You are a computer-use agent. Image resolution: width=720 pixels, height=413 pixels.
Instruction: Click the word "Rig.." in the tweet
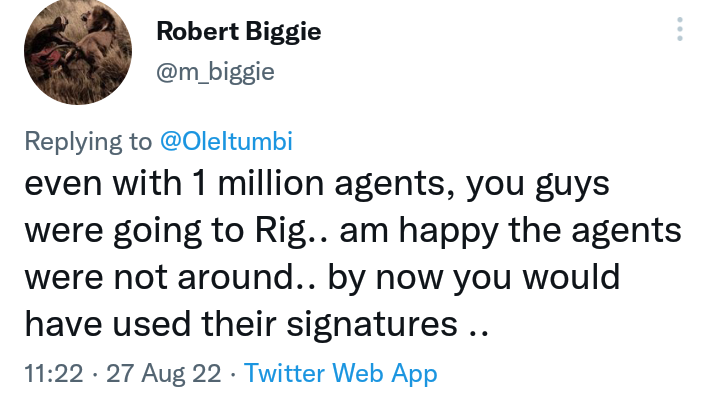[283, 232]
